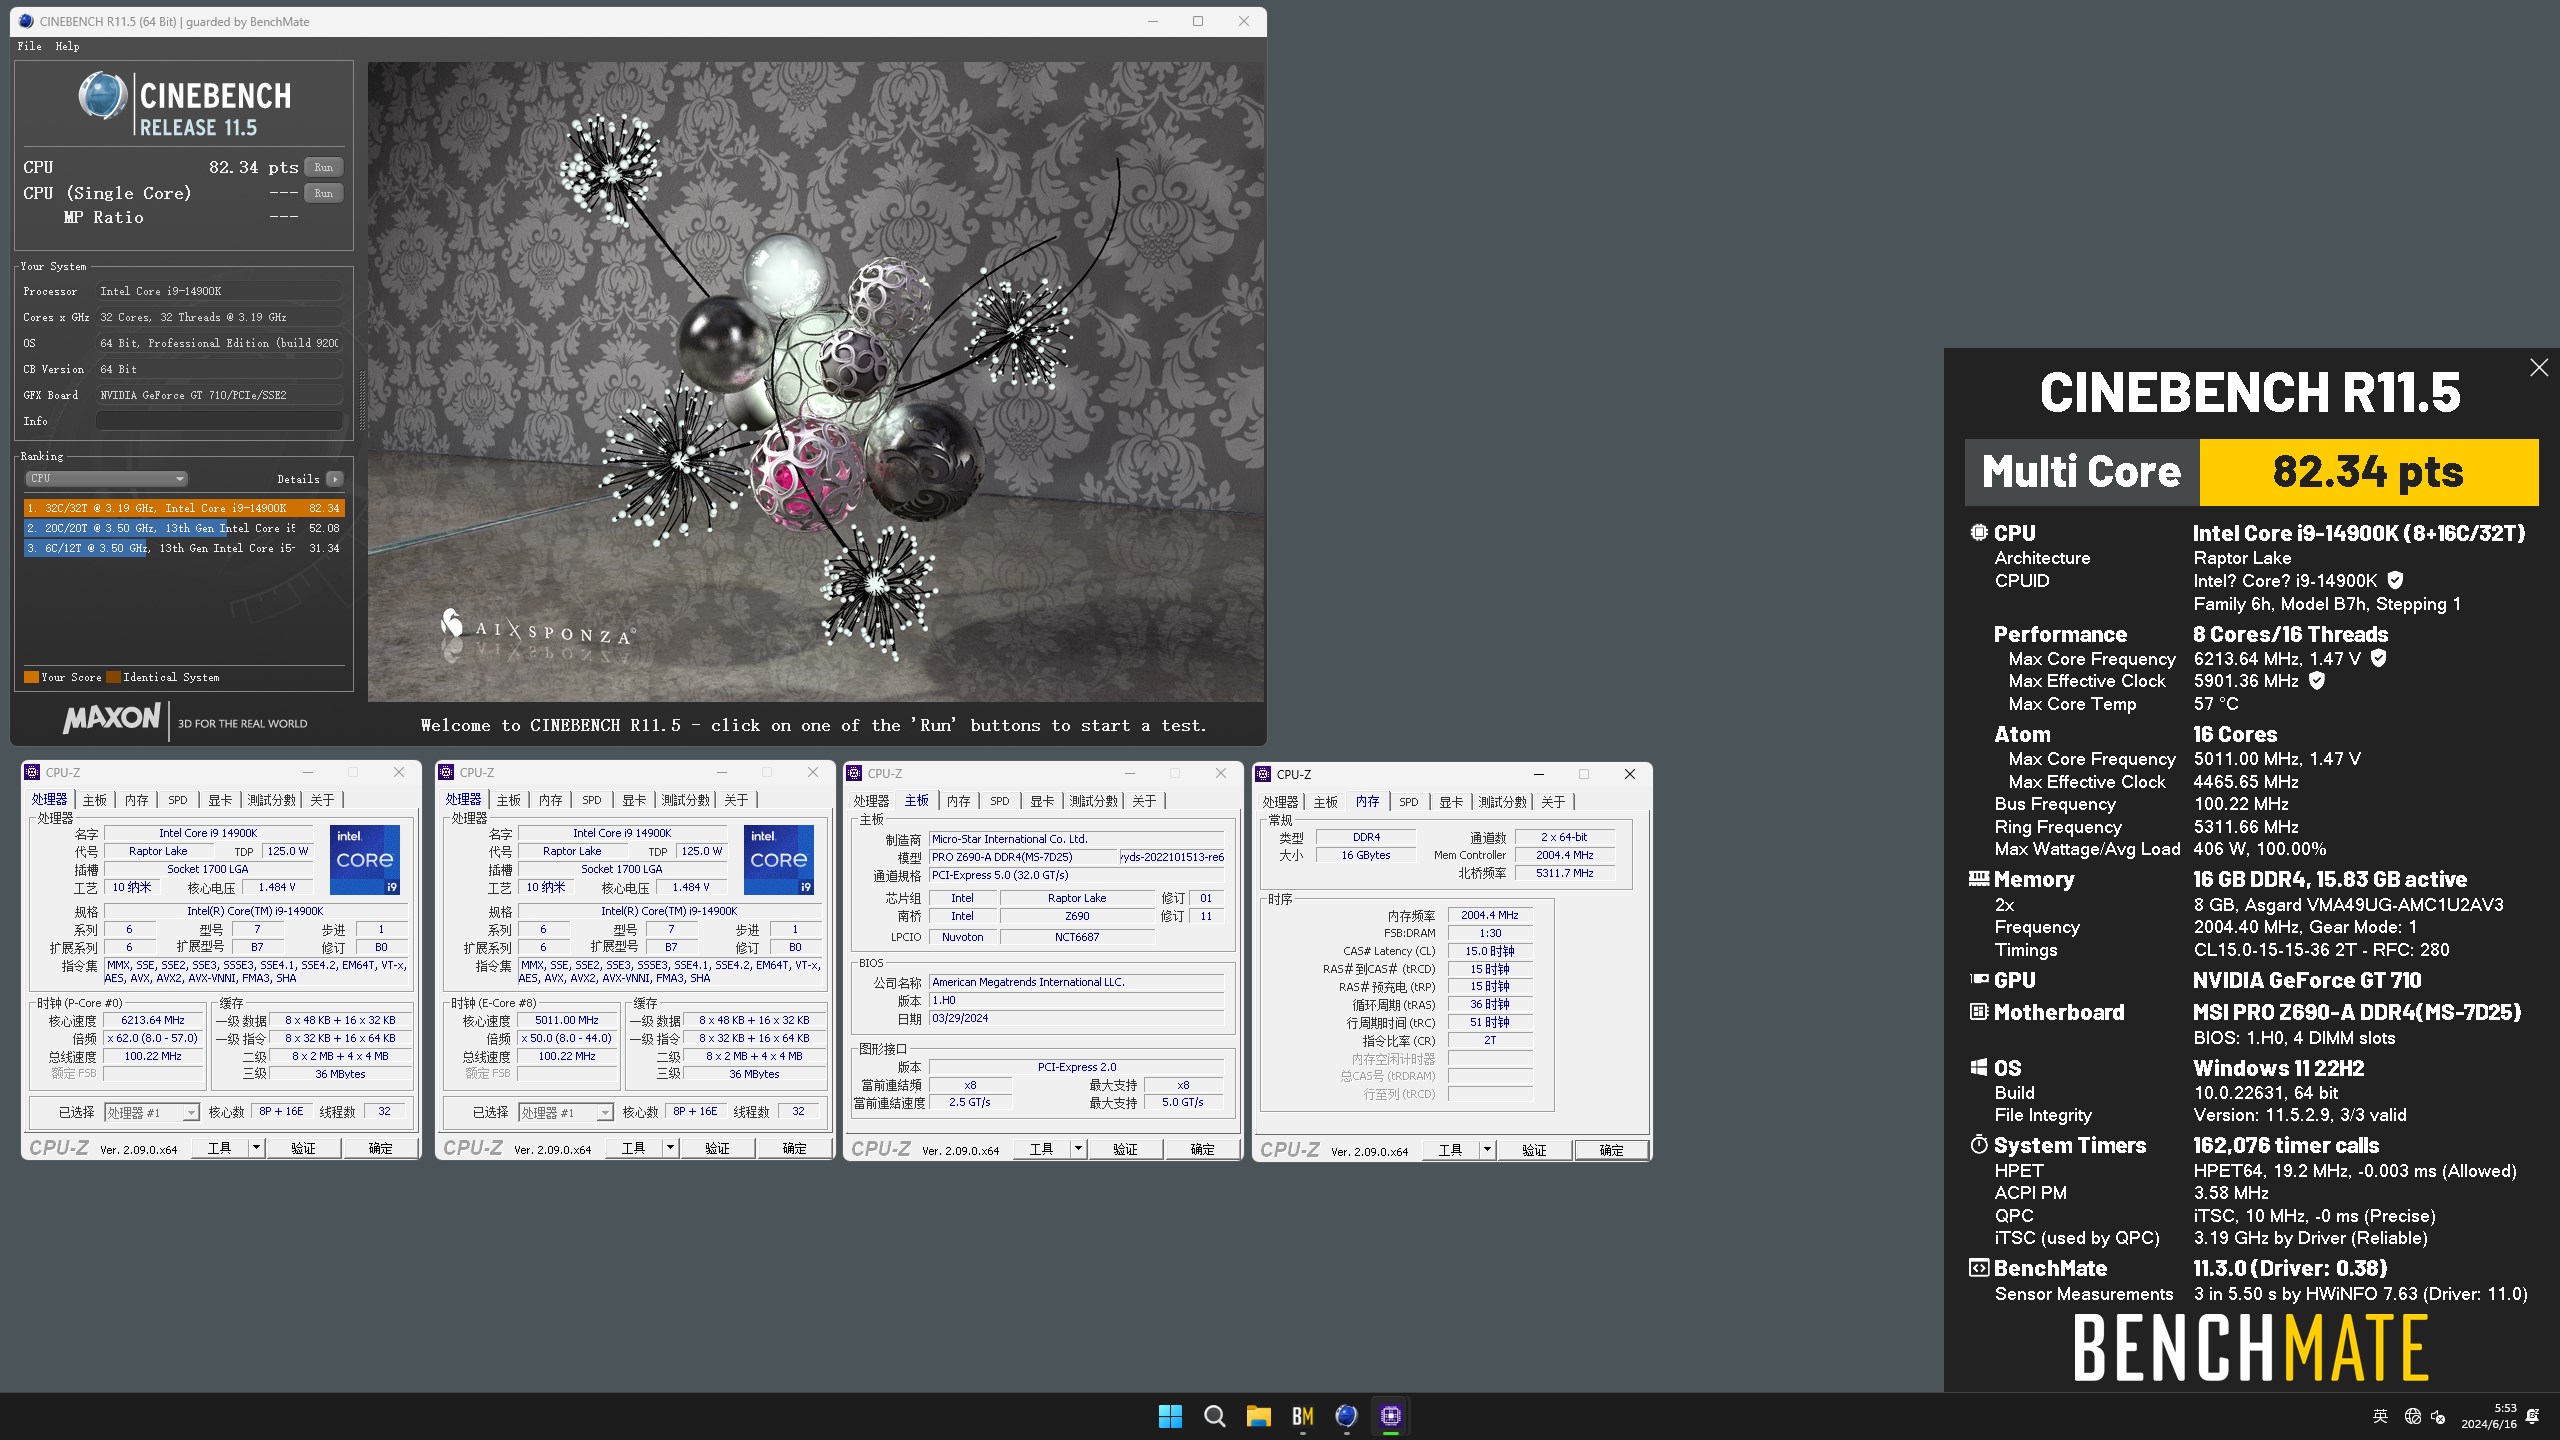Click the disconnected network globe tray icon
This screenshot has height=1440, width=2560.
[x=2412, y=1416]
